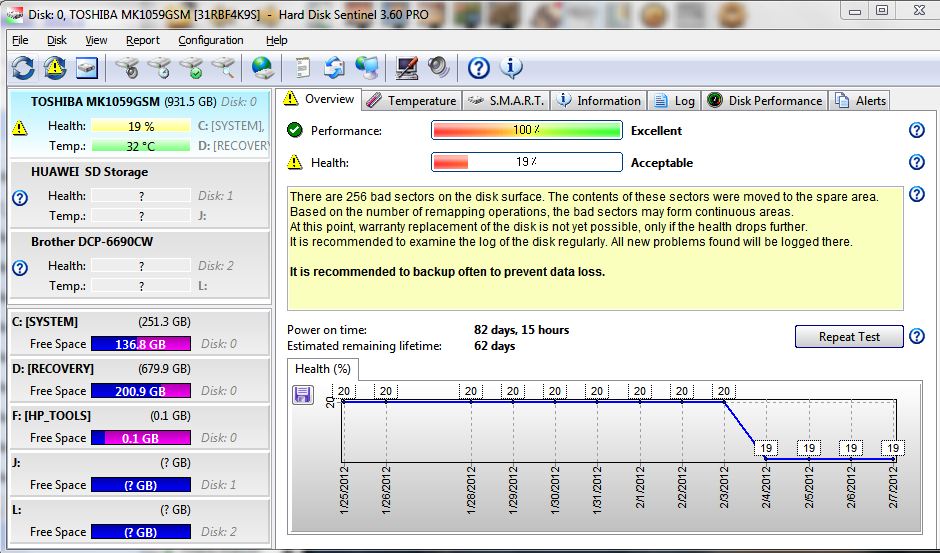Select the C: [SYSTEM] partition
The image size is (940, 553).
tap(140, 332)
